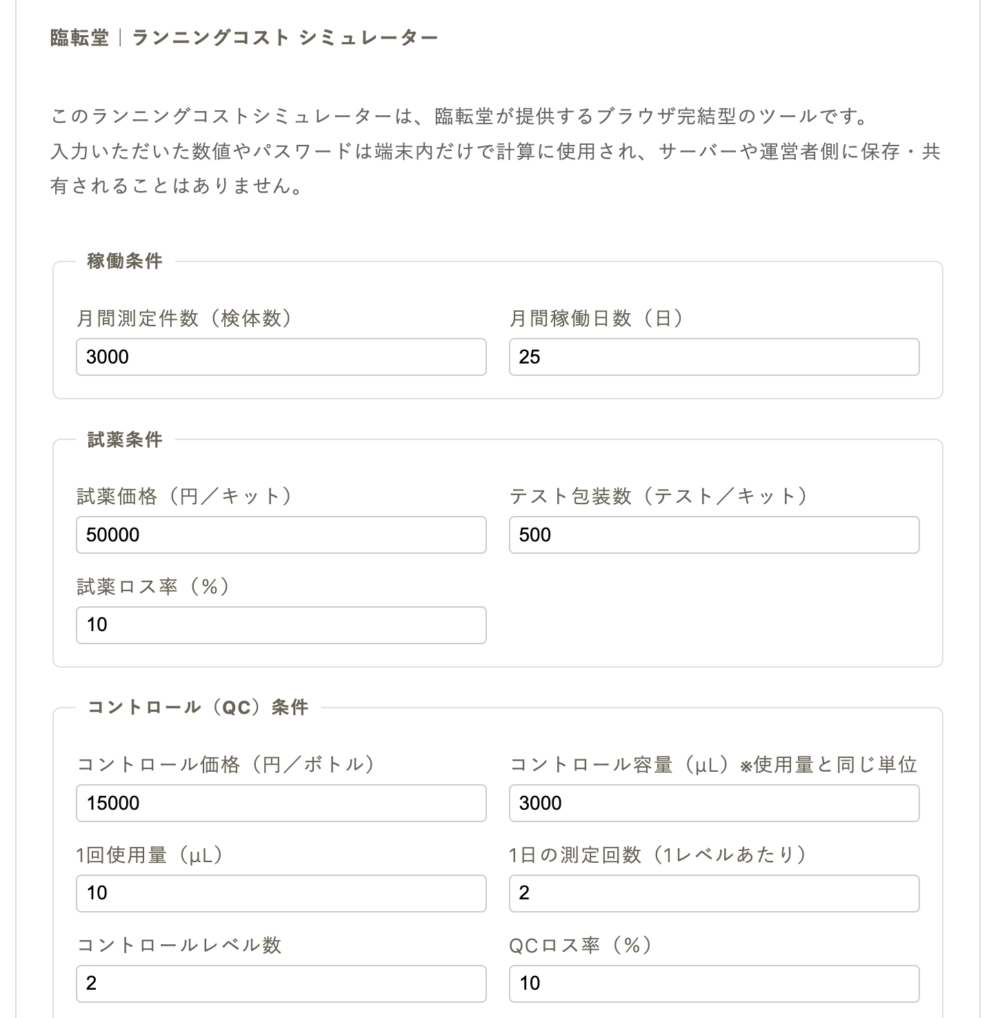
Task: Click the privacy explanation paragraph text
Action: coord(495,150)
